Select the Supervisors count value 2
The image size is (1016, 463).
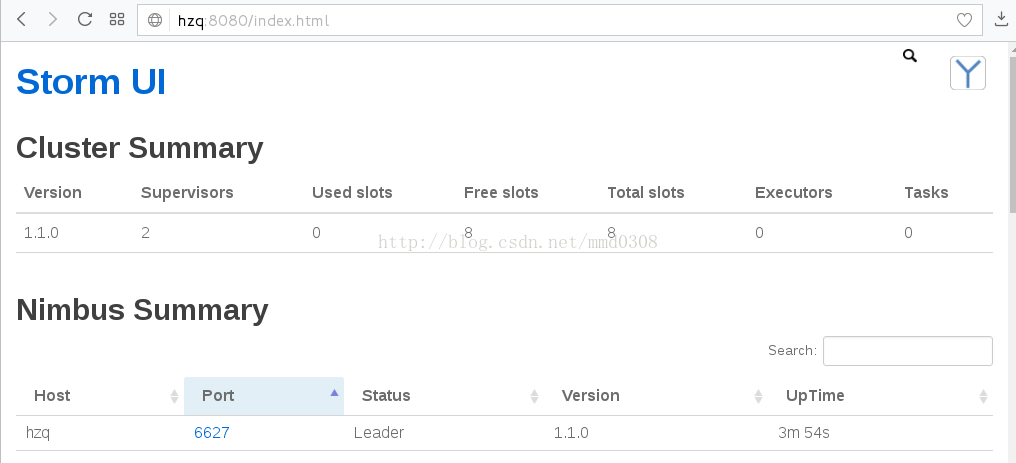pyautogui.click(x=145, y=233)
